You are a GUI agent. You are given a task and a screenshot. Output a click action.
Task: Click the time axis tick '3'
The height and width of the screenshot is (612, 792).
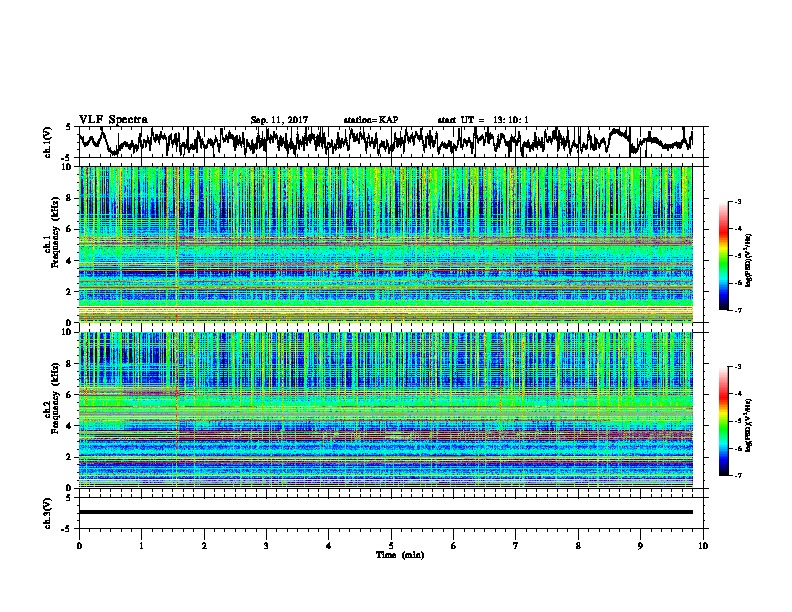pos(266,546)
